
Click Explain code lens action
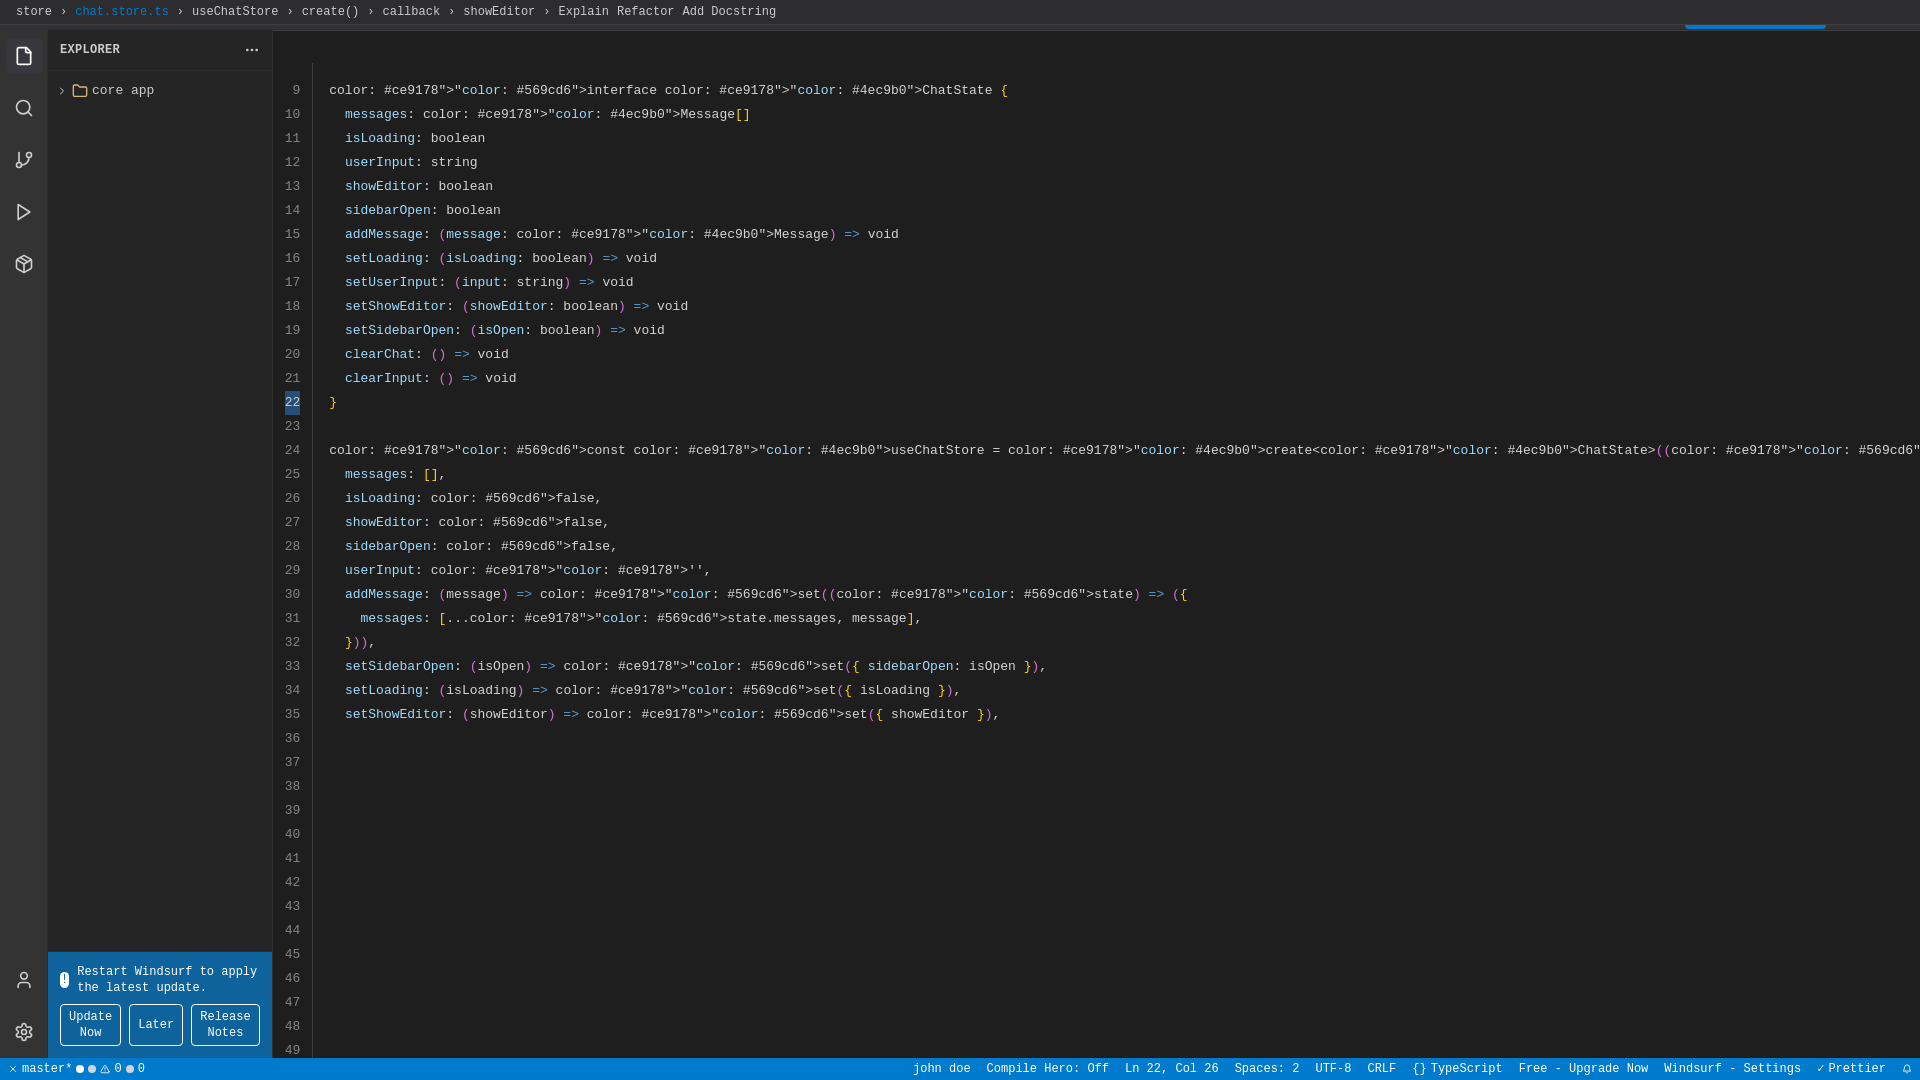[x=583, y=12]
